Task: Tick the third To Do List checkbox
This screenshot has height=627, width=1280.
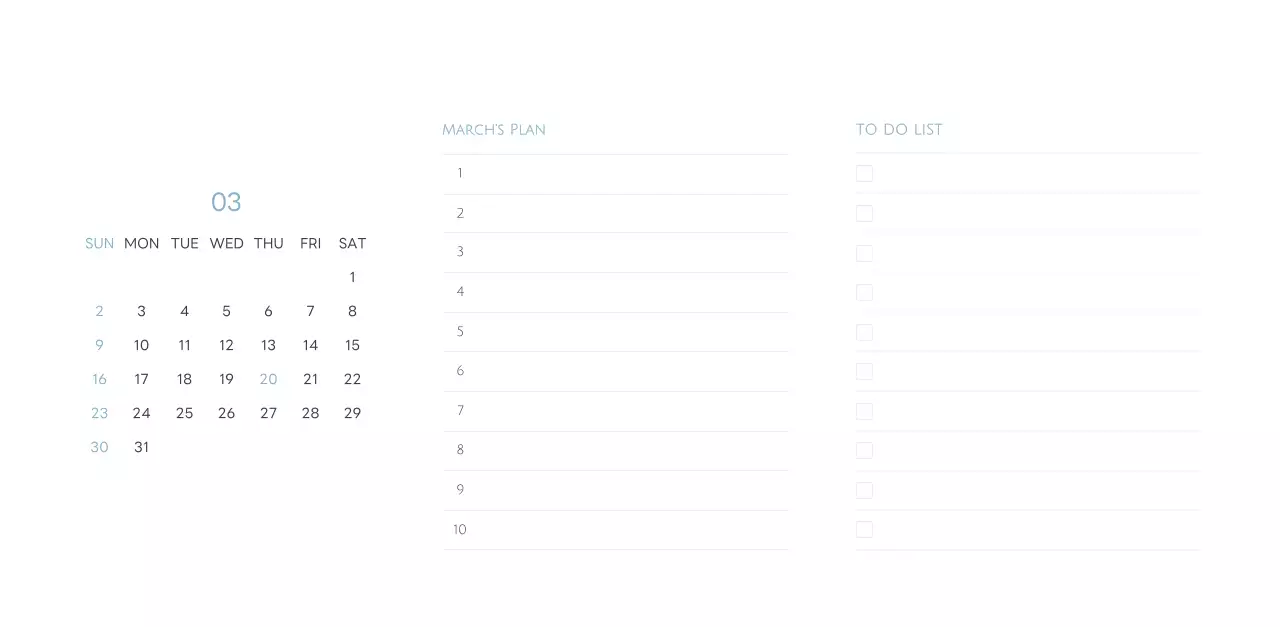Action: [864, 253]
